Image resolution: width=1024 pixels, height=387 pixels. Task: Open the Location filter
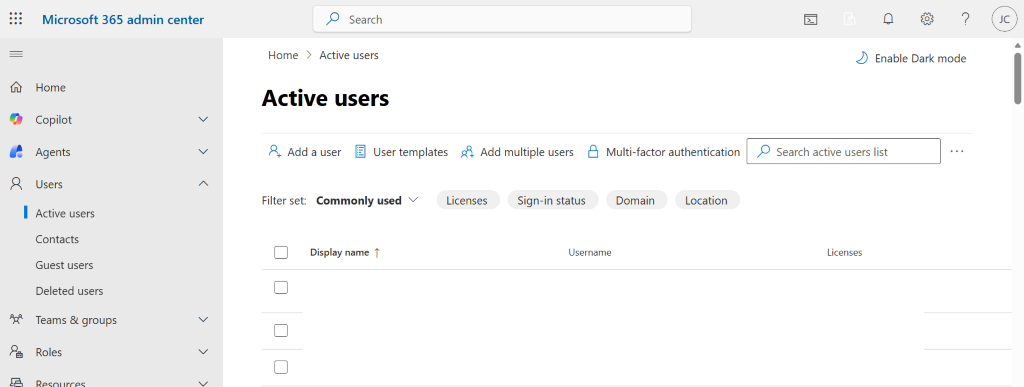coord(706,200)
